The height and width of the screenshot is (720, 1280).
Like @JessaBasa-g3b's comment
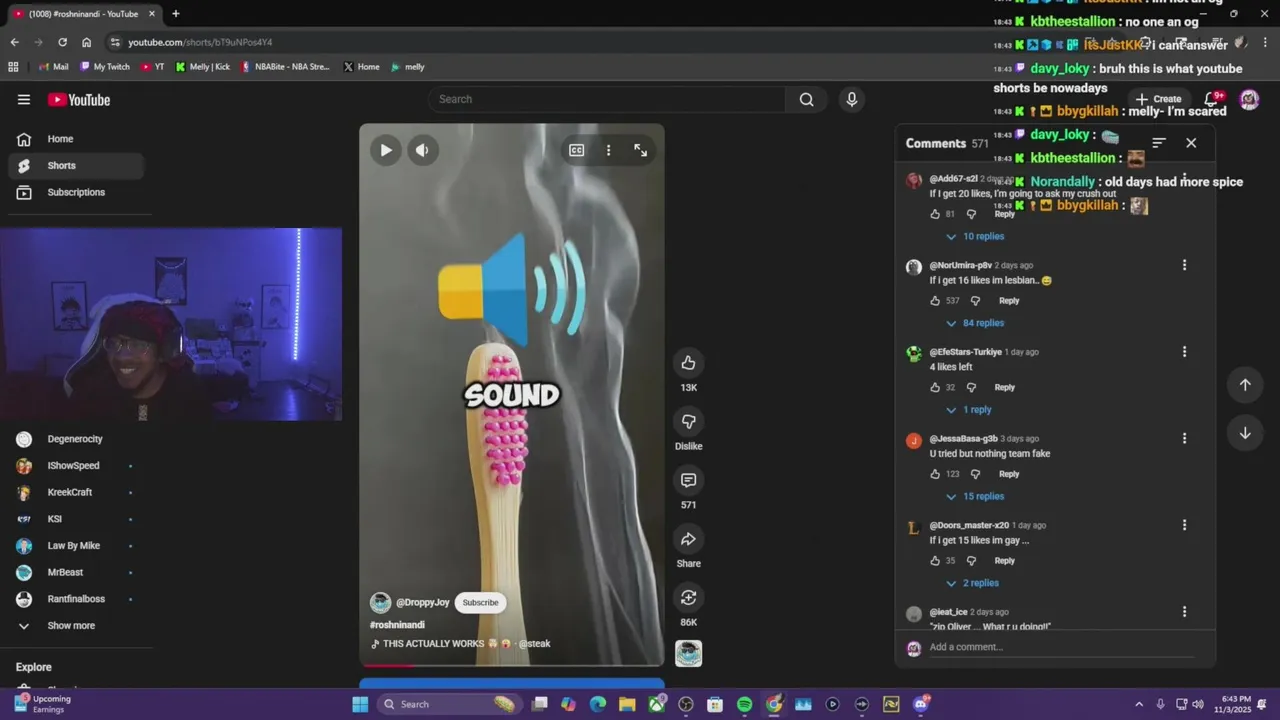coord(935,474)
